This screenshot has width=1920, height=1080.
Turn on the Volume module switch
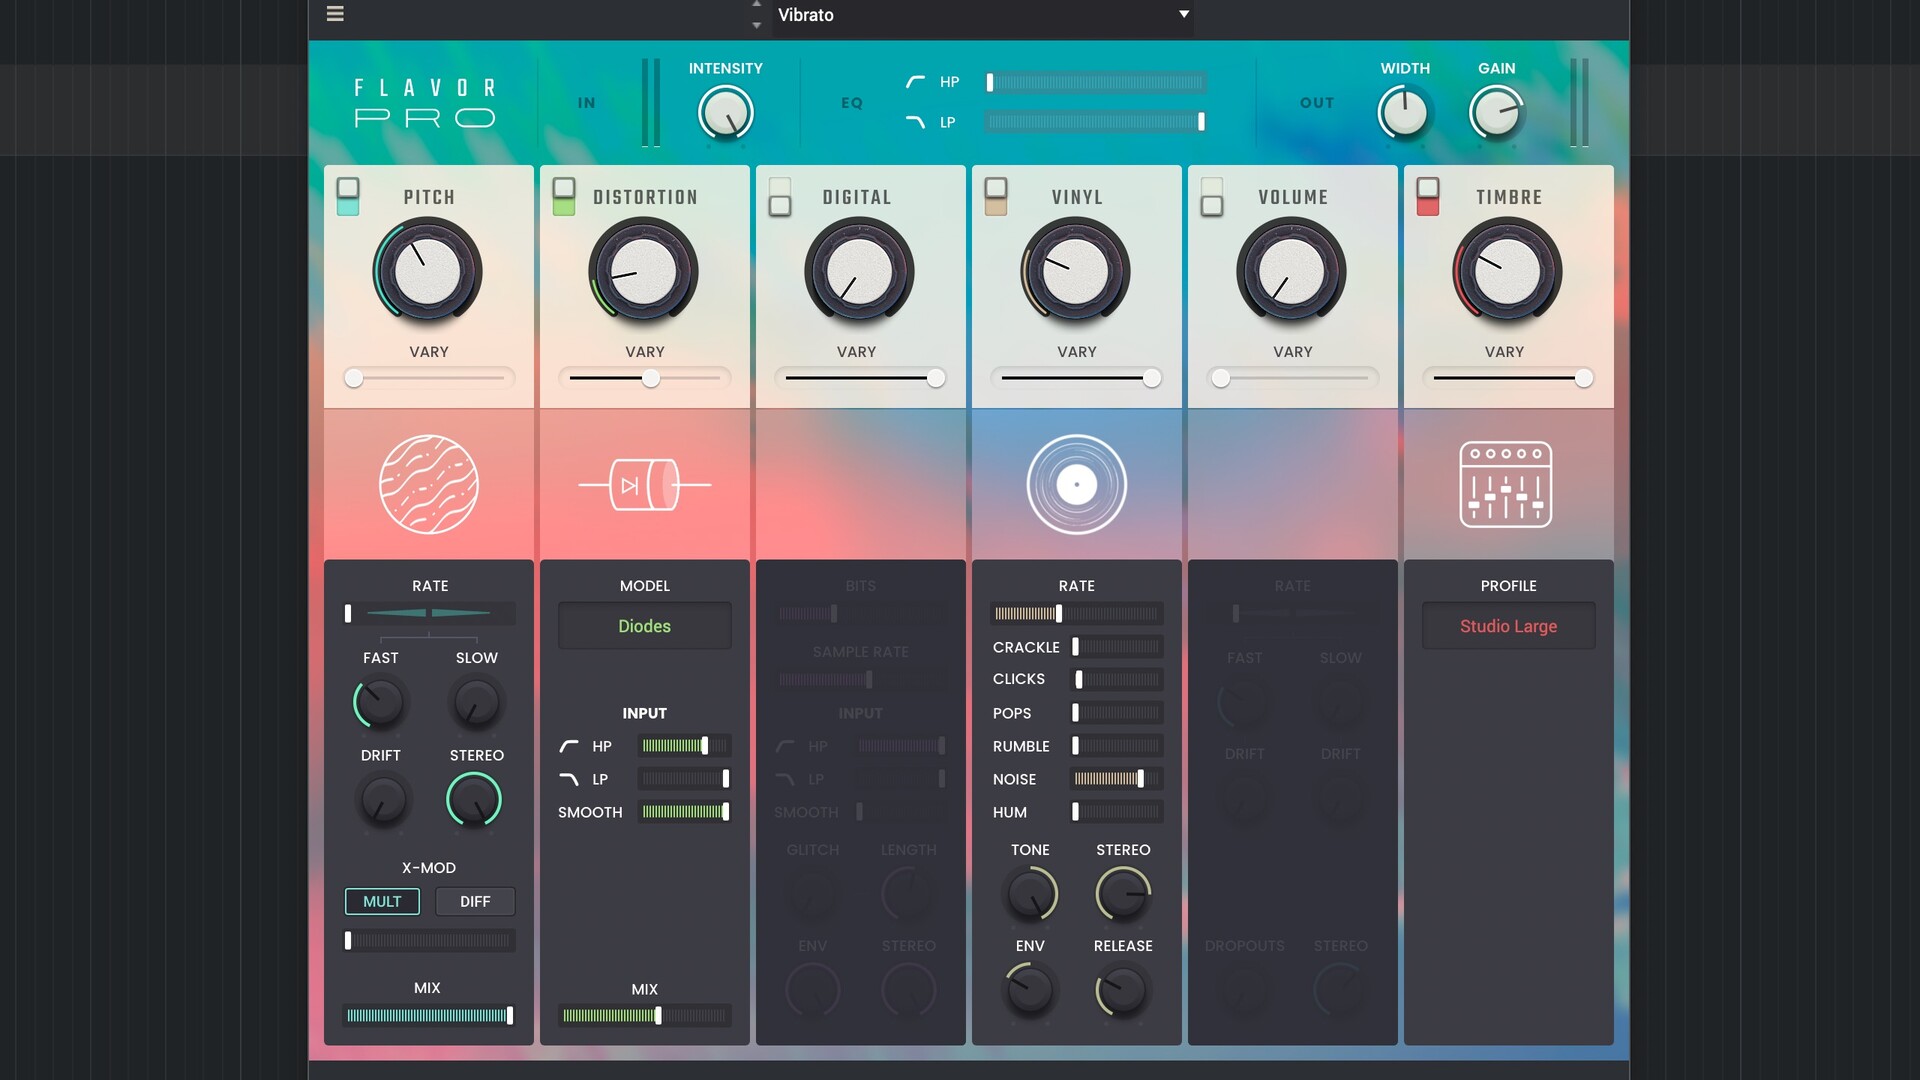coord(1212,196)
